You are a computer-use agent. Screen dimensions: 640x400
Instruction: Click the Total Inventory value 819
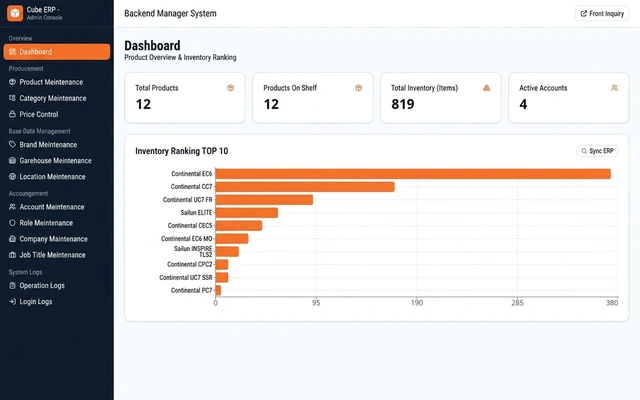(402, 104)
